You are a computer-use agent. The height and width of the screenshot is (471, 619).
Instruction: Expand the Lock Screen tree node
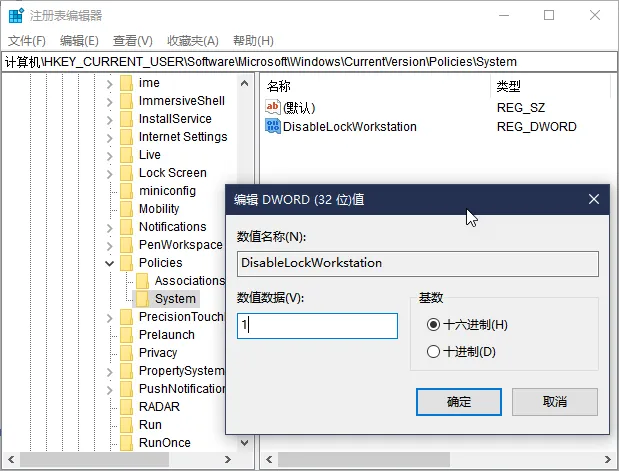tap(110, 174)
